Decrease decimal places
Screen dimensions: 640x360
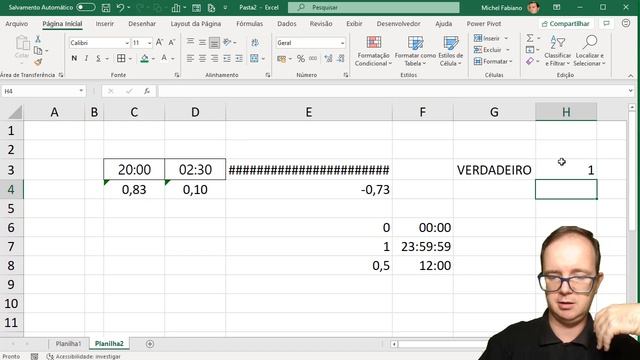pyautogui.click(x=341, y=59)
